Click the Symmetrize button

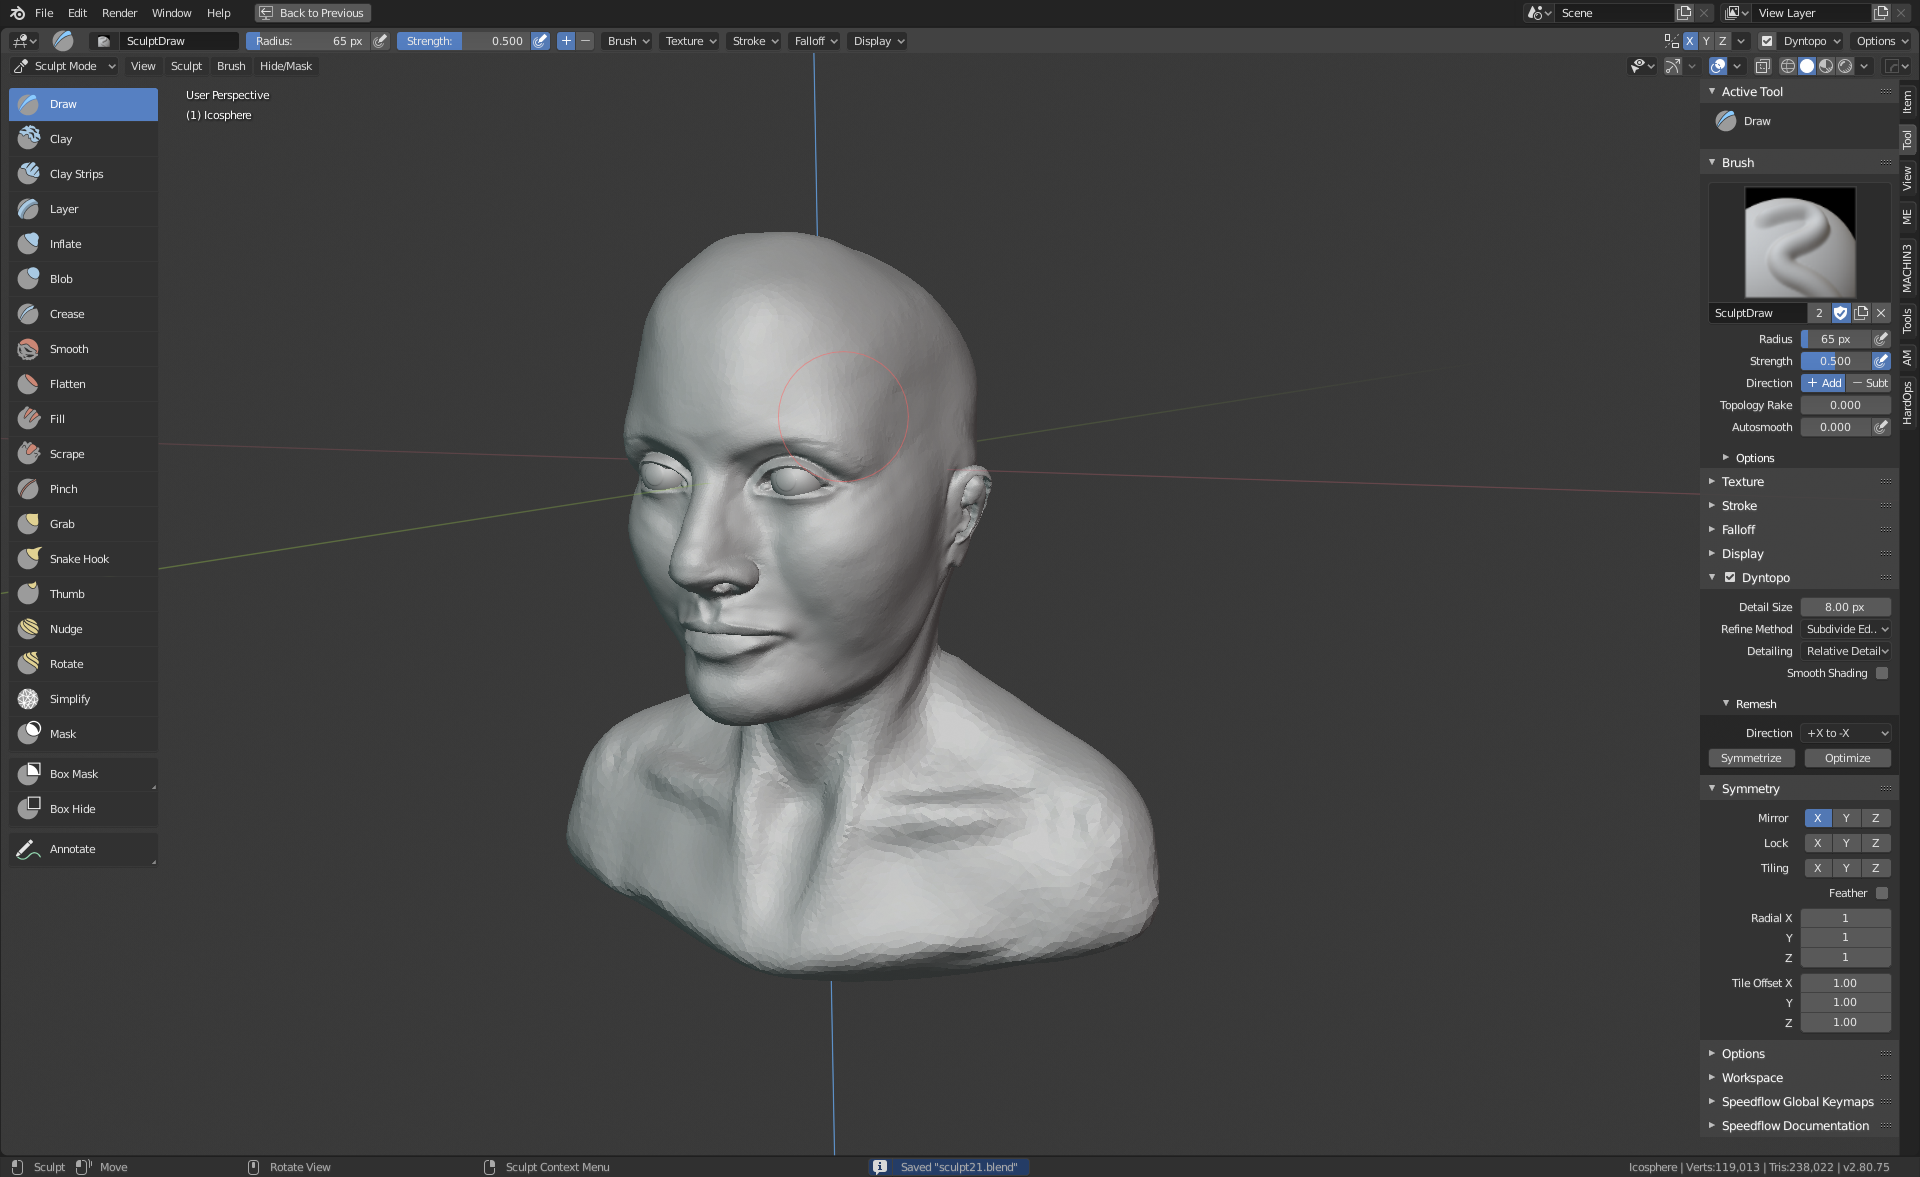[1750, 758]
